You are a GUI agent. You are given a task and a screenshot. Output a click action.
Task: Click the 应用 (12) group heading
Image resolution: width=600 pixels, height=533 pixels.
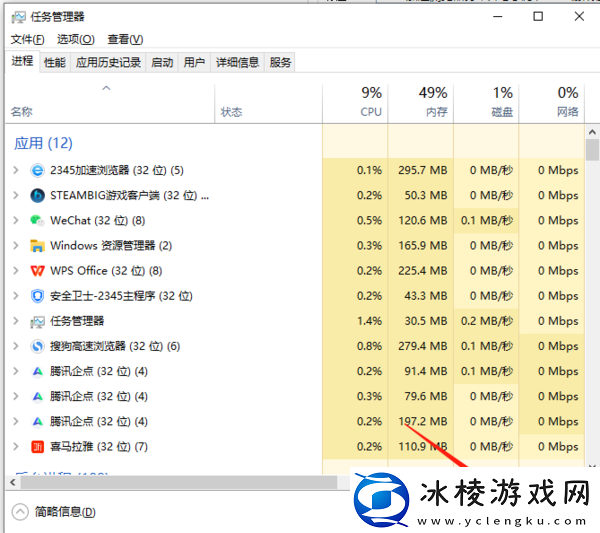click(43, 143)
